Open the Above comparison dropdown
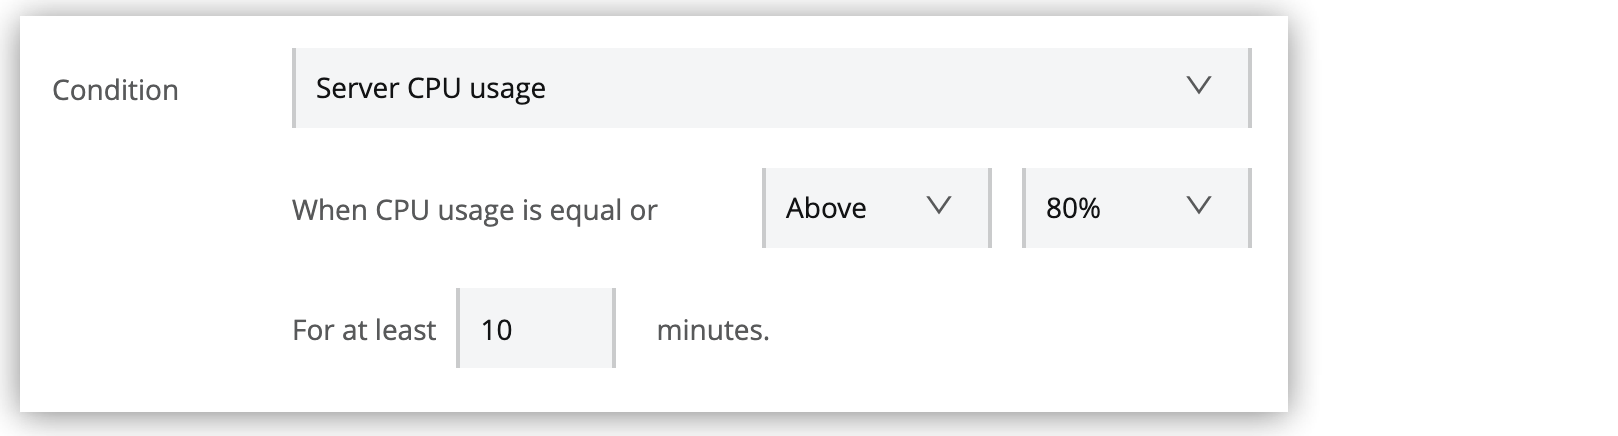The image size is (1618, 436). pos(875,208)
